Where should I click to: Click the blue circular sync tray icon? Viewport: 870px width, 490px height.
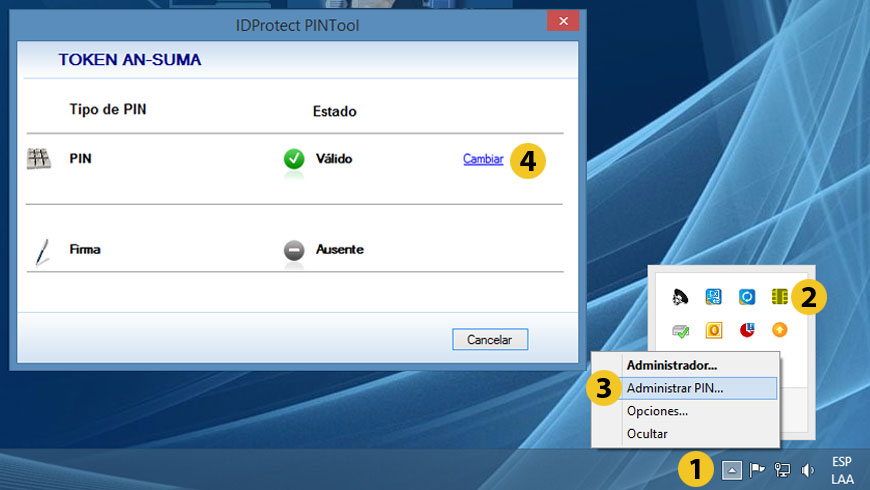click(747, 297)
